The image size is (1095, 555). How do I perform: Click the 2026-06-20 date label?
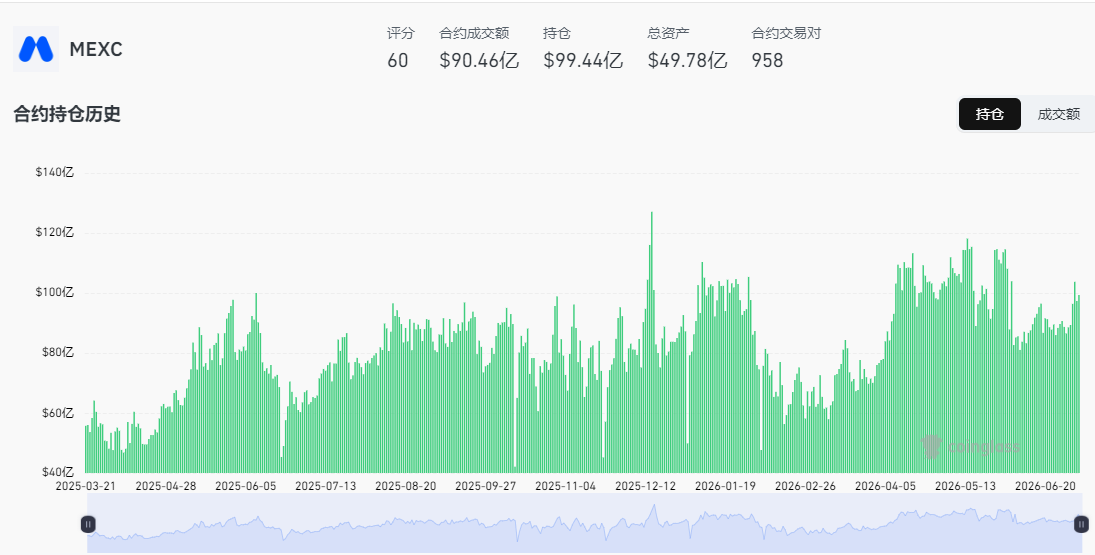coord(1045,485)
